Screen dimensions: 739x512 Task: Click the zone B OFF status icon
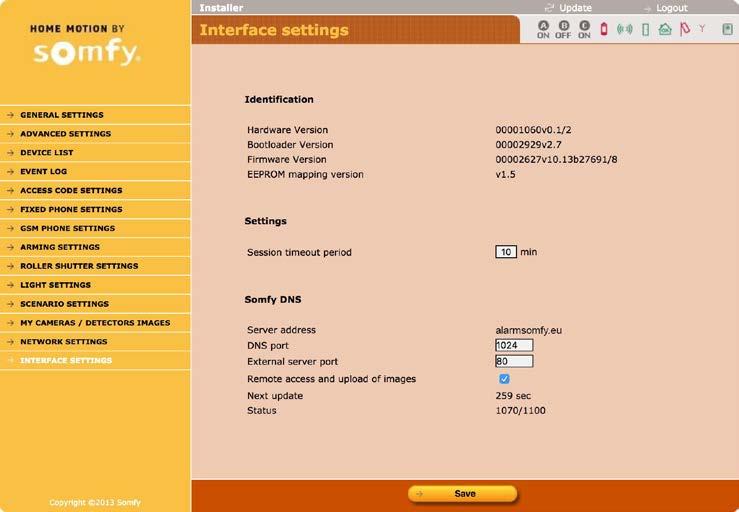click(563, 29)
